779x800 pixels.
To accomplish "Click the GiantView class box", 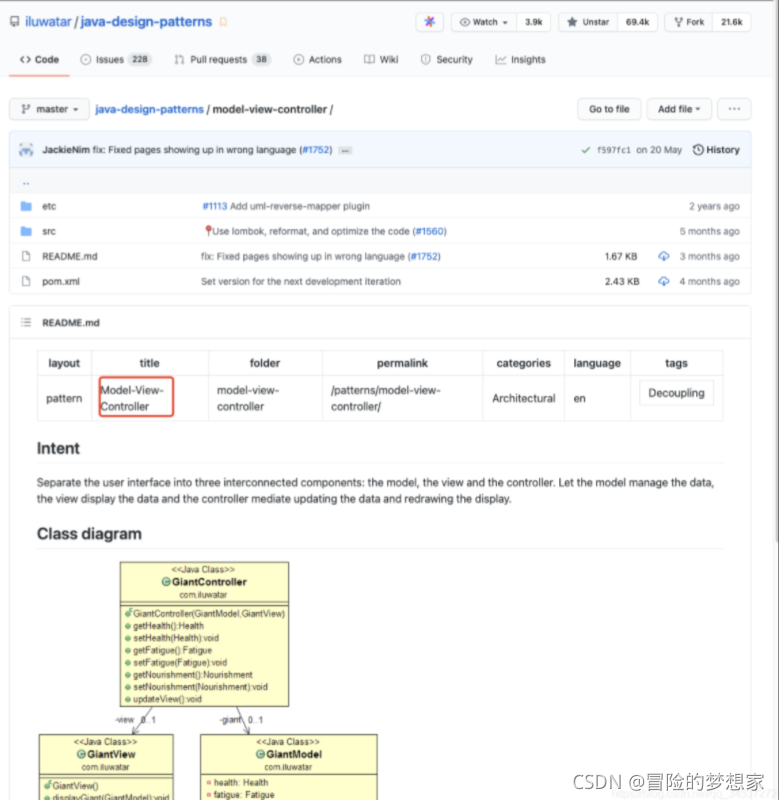I will click(106, 767).
